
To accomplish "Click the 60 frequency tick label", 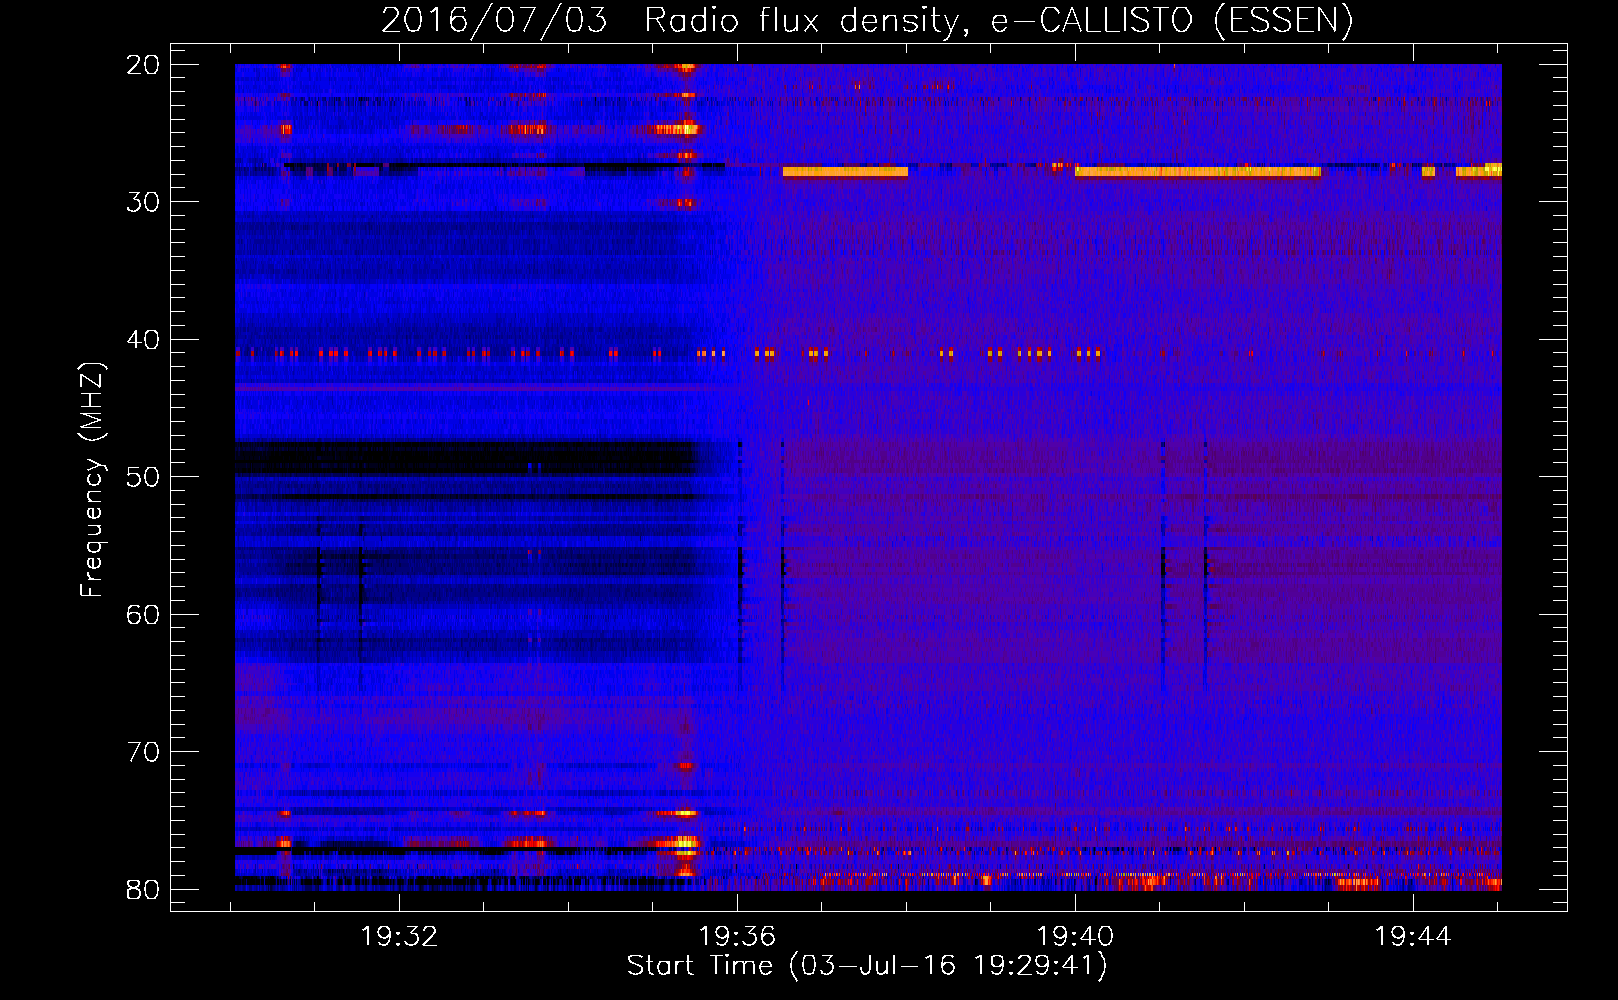I will [143, 614].
